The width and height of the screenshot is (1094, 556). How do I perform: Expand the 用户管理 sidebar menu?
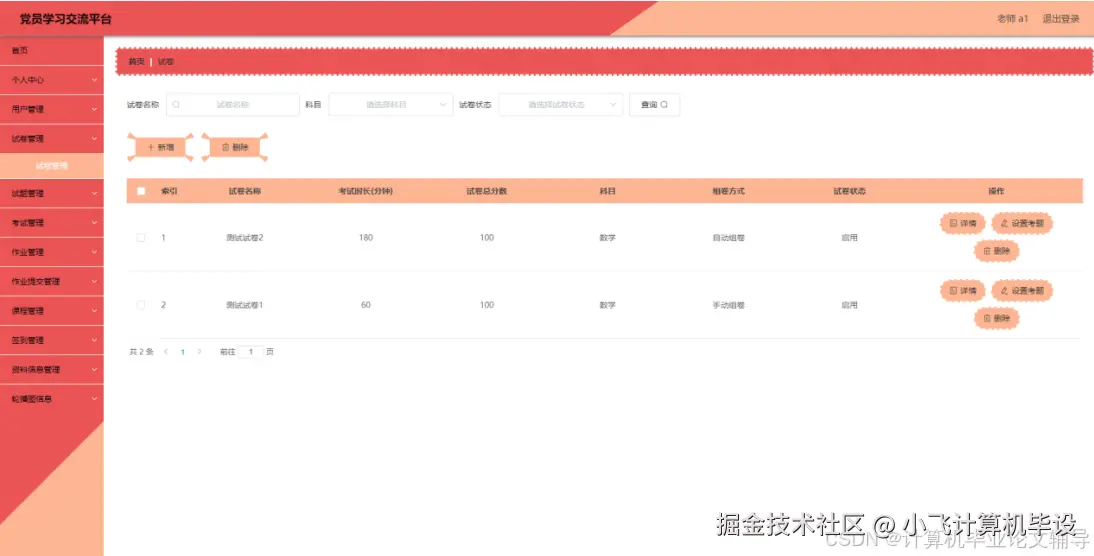click(52, 110)
